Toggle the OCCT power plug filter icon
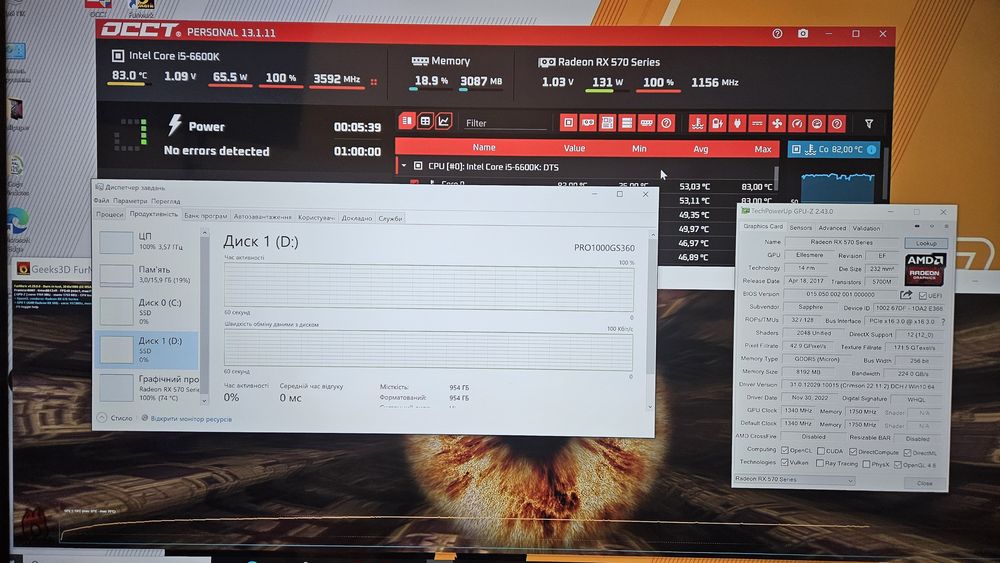 pyautogui.click(x=737, y=123)
